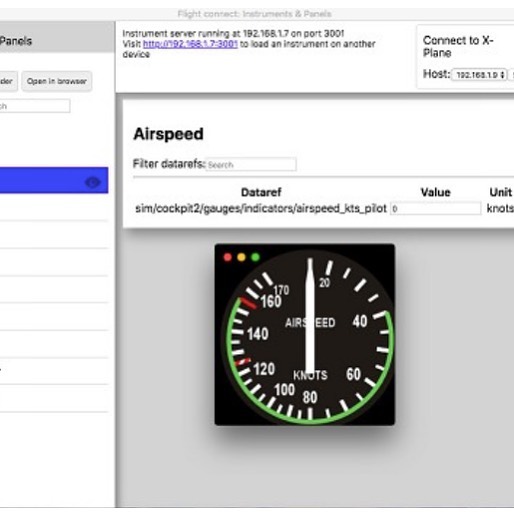The height and width of the screenshot is (514, 514).
Task: Click the Filter datarefs search field
Action: pos(251,164)
